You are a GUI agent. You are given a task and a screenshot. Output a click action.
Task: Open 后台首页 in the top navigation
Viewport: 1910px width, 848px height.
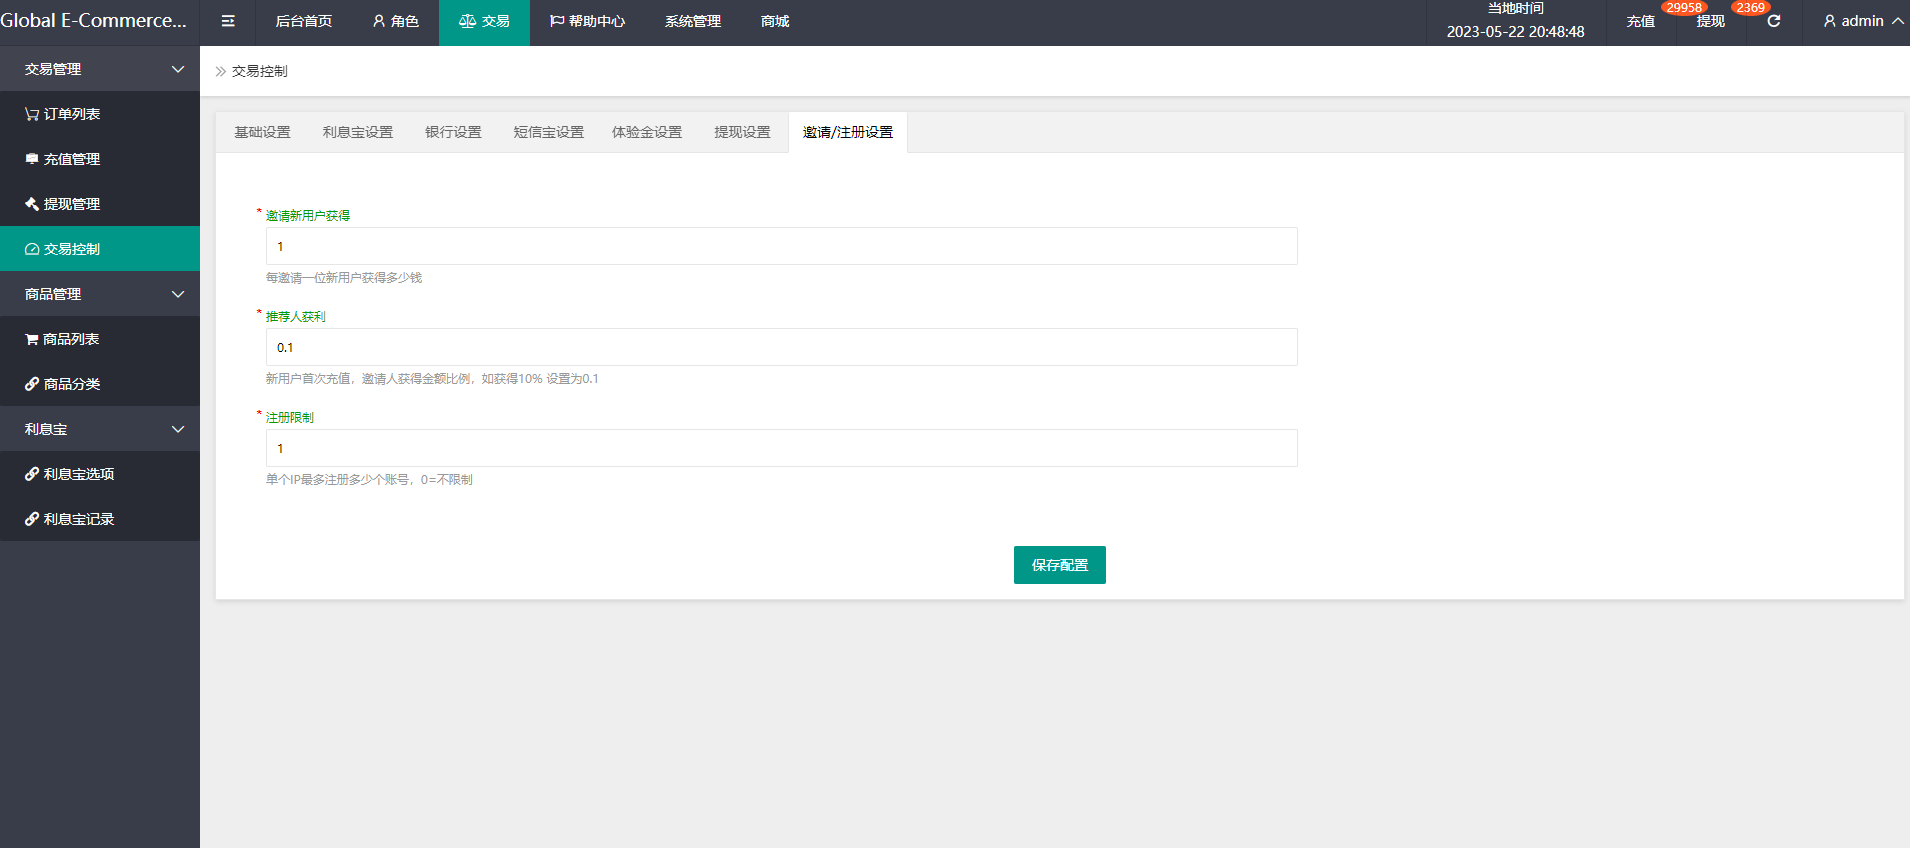tap(304, 21)
